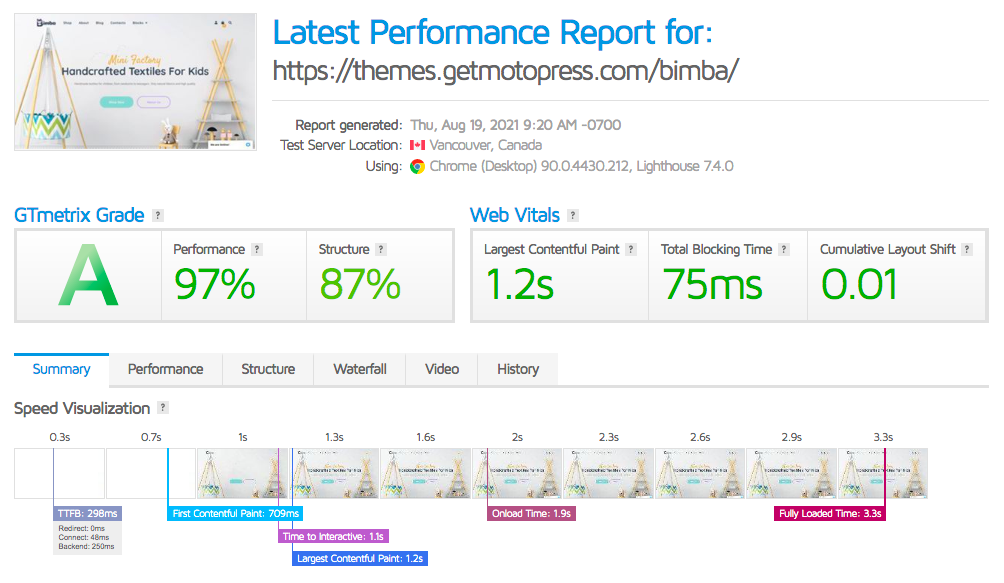Open the Structure tab
Image resolution: width=1004 pixels, height=583 pixels.
point(268,369)
